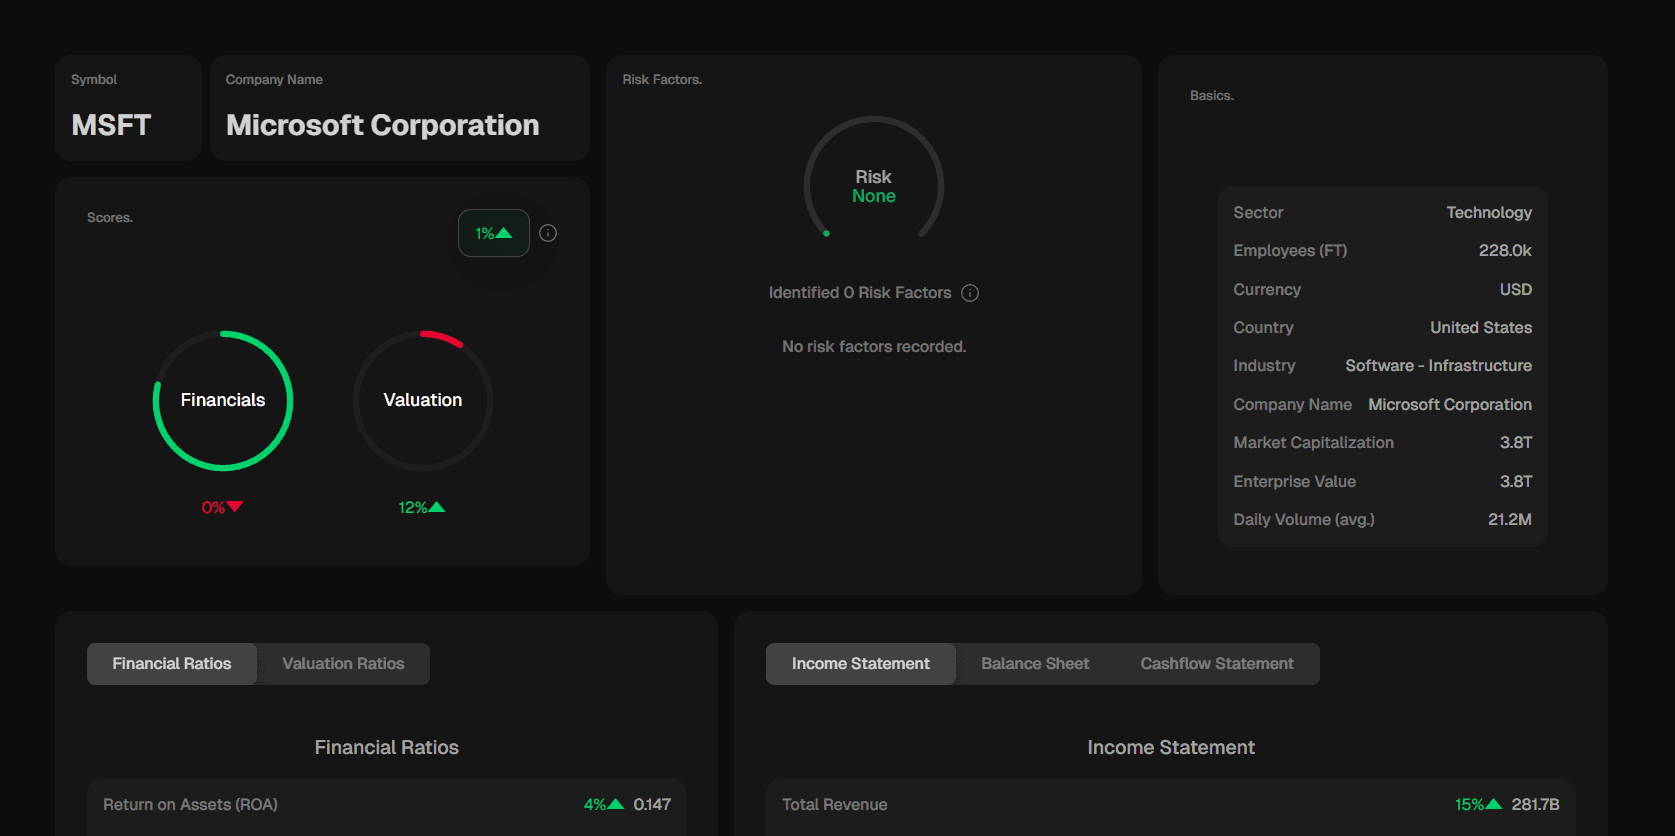Image resolution: width=1675 pixels, height=836 pixels.
Task: Click the No risk factors recorded message
Action: click(x=874, y=347)
